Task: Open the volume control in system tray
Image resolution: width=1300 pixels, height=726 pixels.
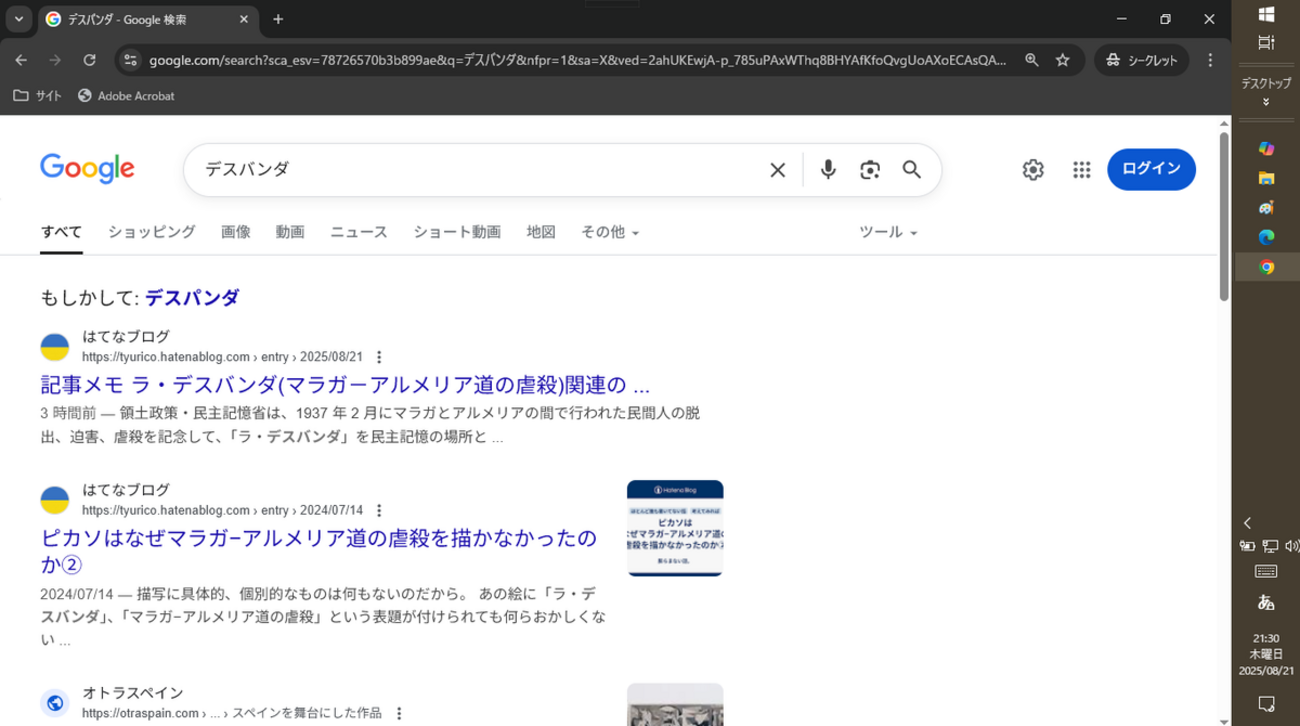Action: [x=1291, y=546]
